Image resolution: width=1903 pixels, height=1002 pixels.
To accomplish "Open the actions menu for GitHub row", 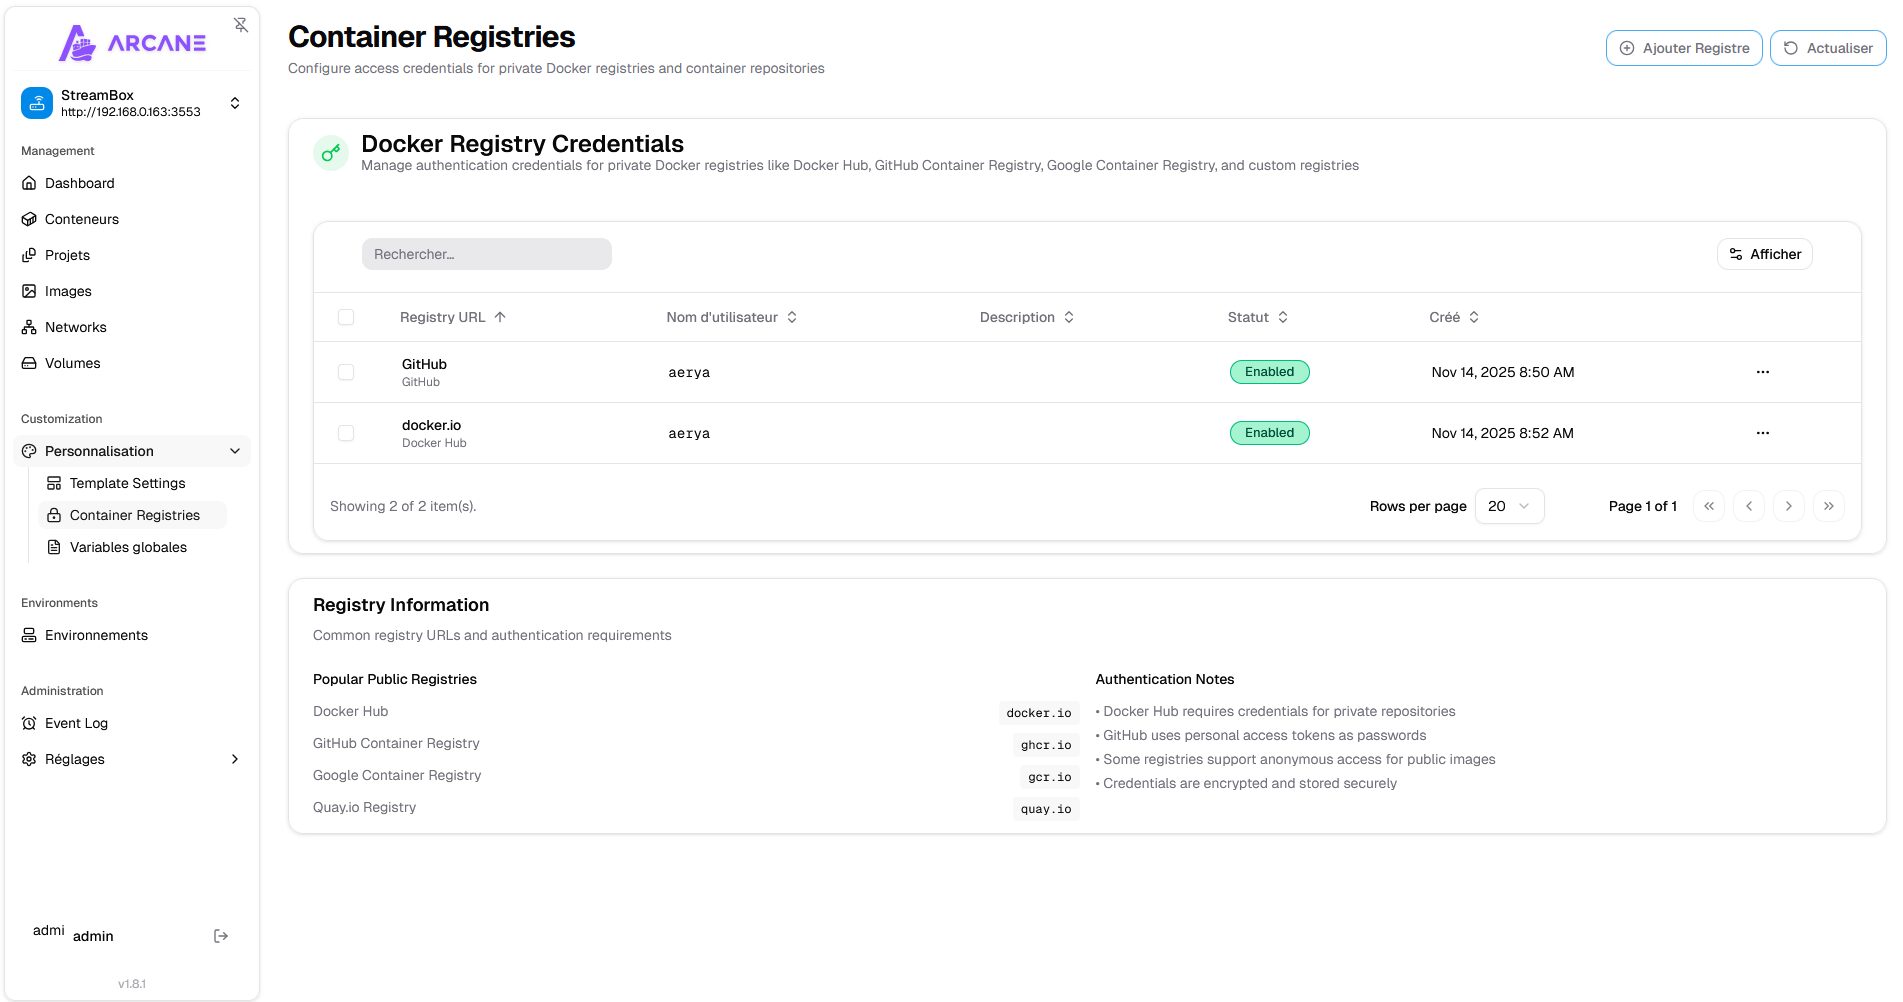I will [1763, 372].
